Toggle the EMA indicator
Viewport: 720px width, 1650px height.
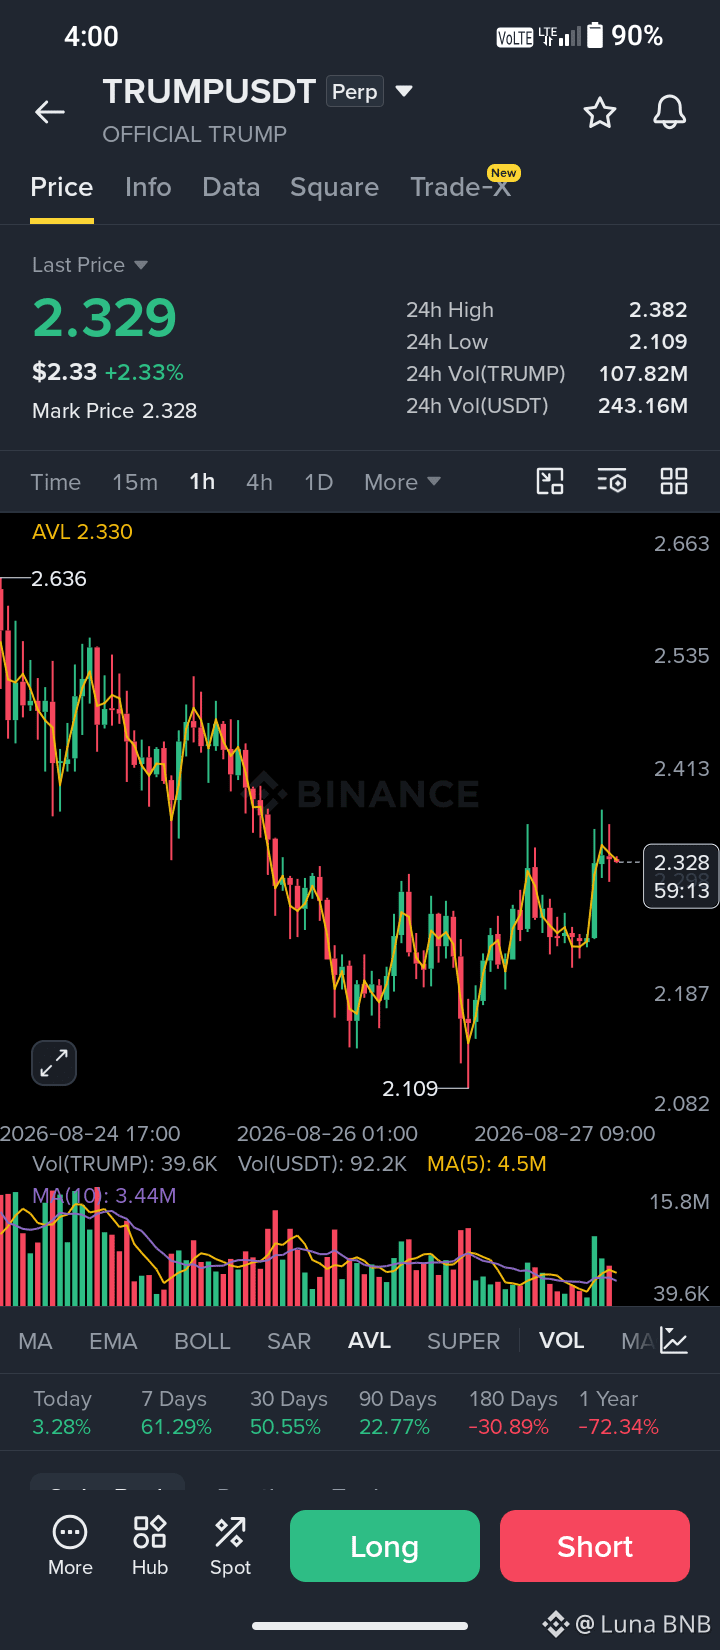point(113,1341)
